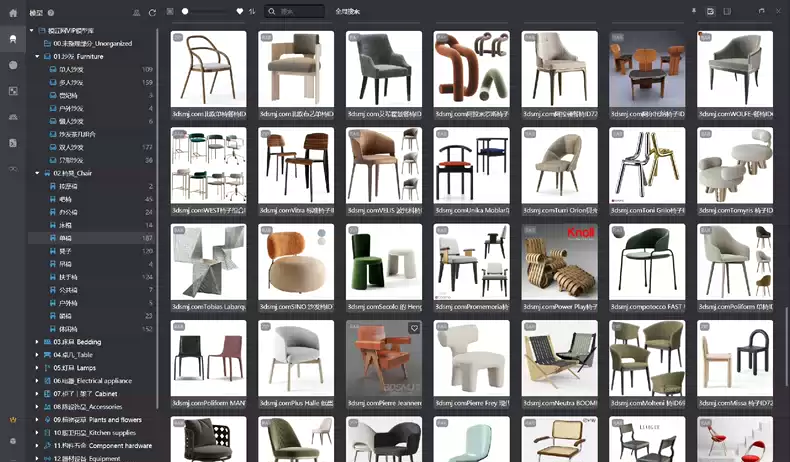
Task: Click the sort order arrows icon
Action: point(252,11)
